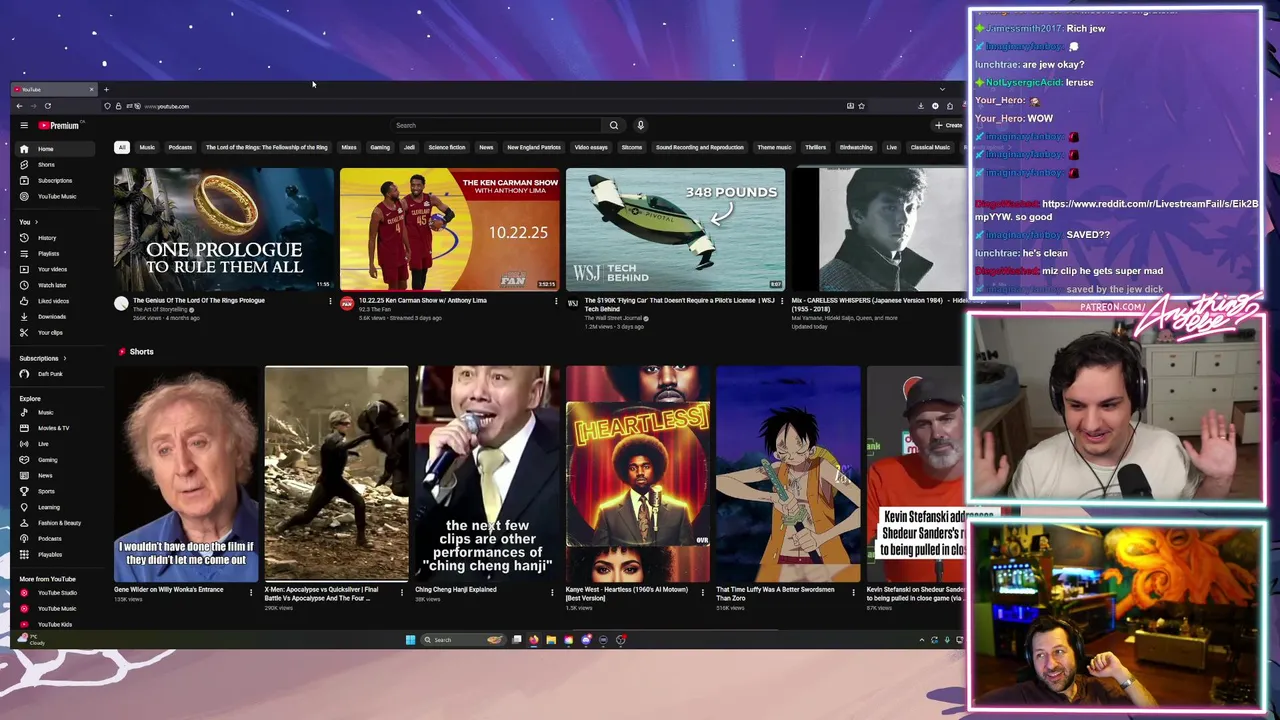Open the 348 Pounds flying car thumbnail
This screenshot has height=720, width=1280.
675,229
